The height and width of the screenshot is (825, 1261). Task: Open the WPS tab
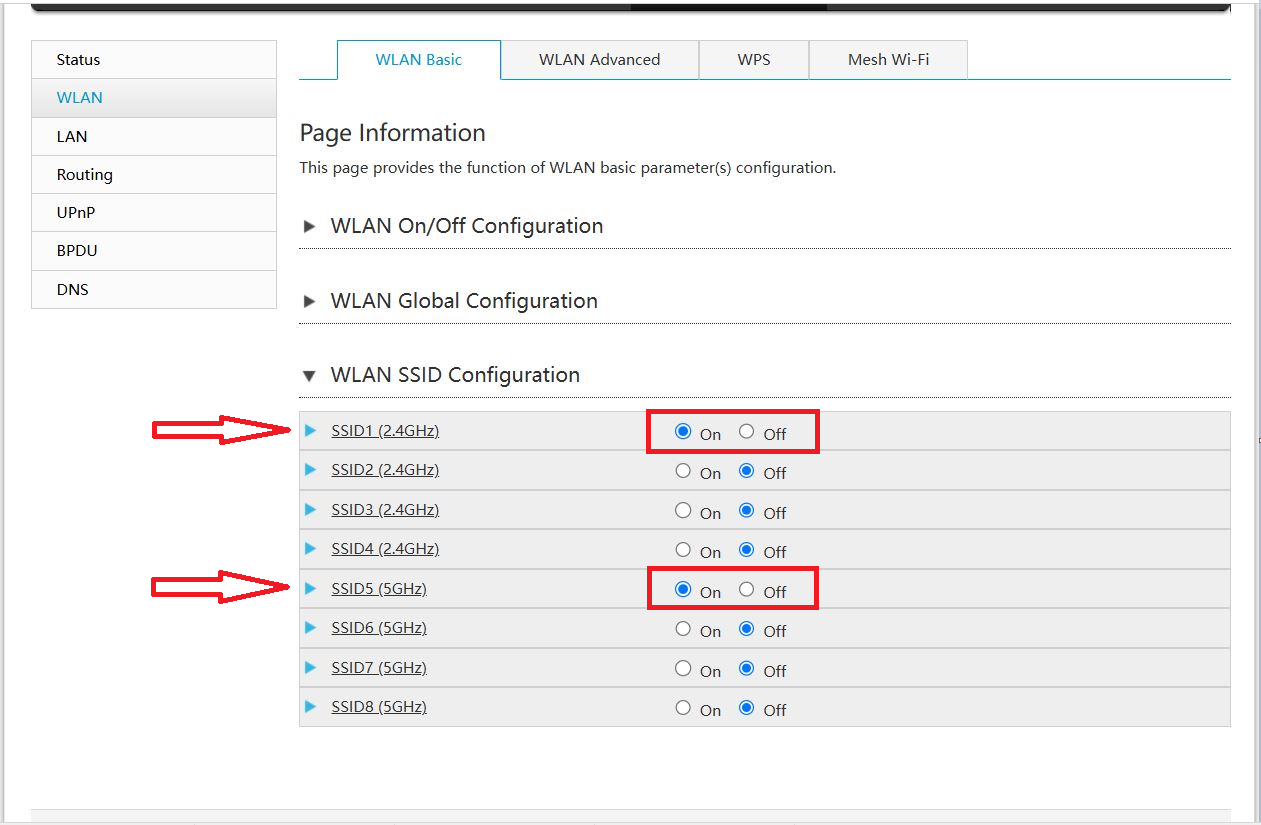pos(753,60)
